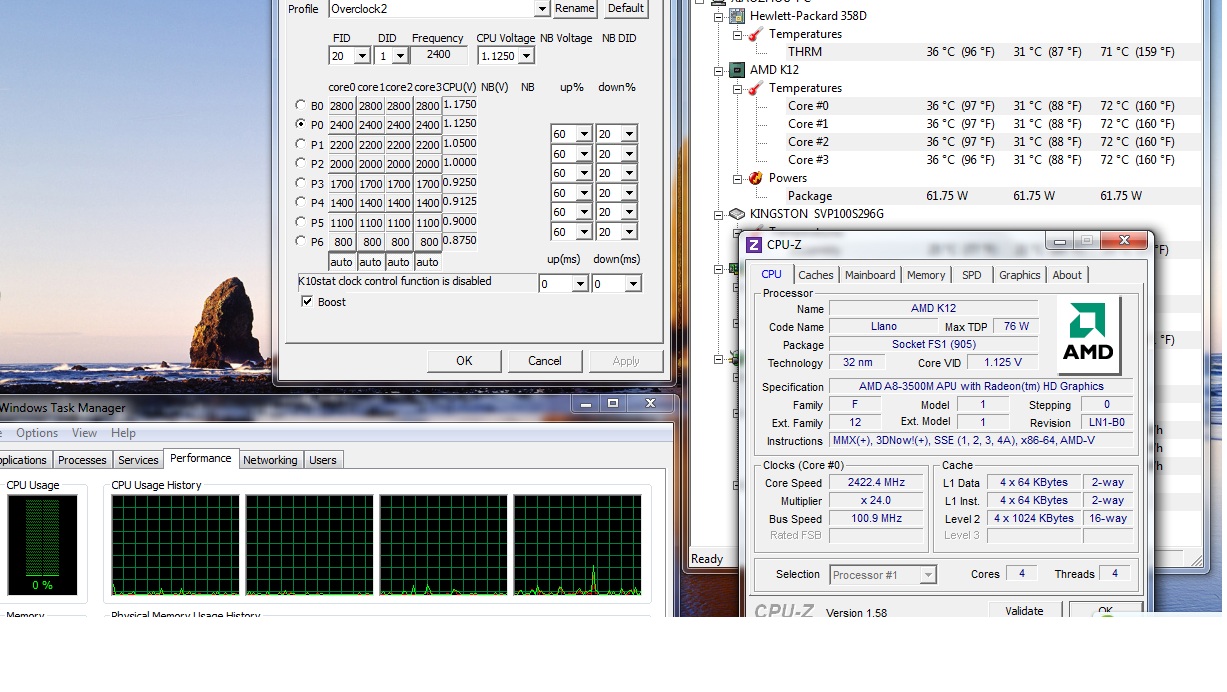
Task: Select the P6 state radio button
Action: pos(301,241)
